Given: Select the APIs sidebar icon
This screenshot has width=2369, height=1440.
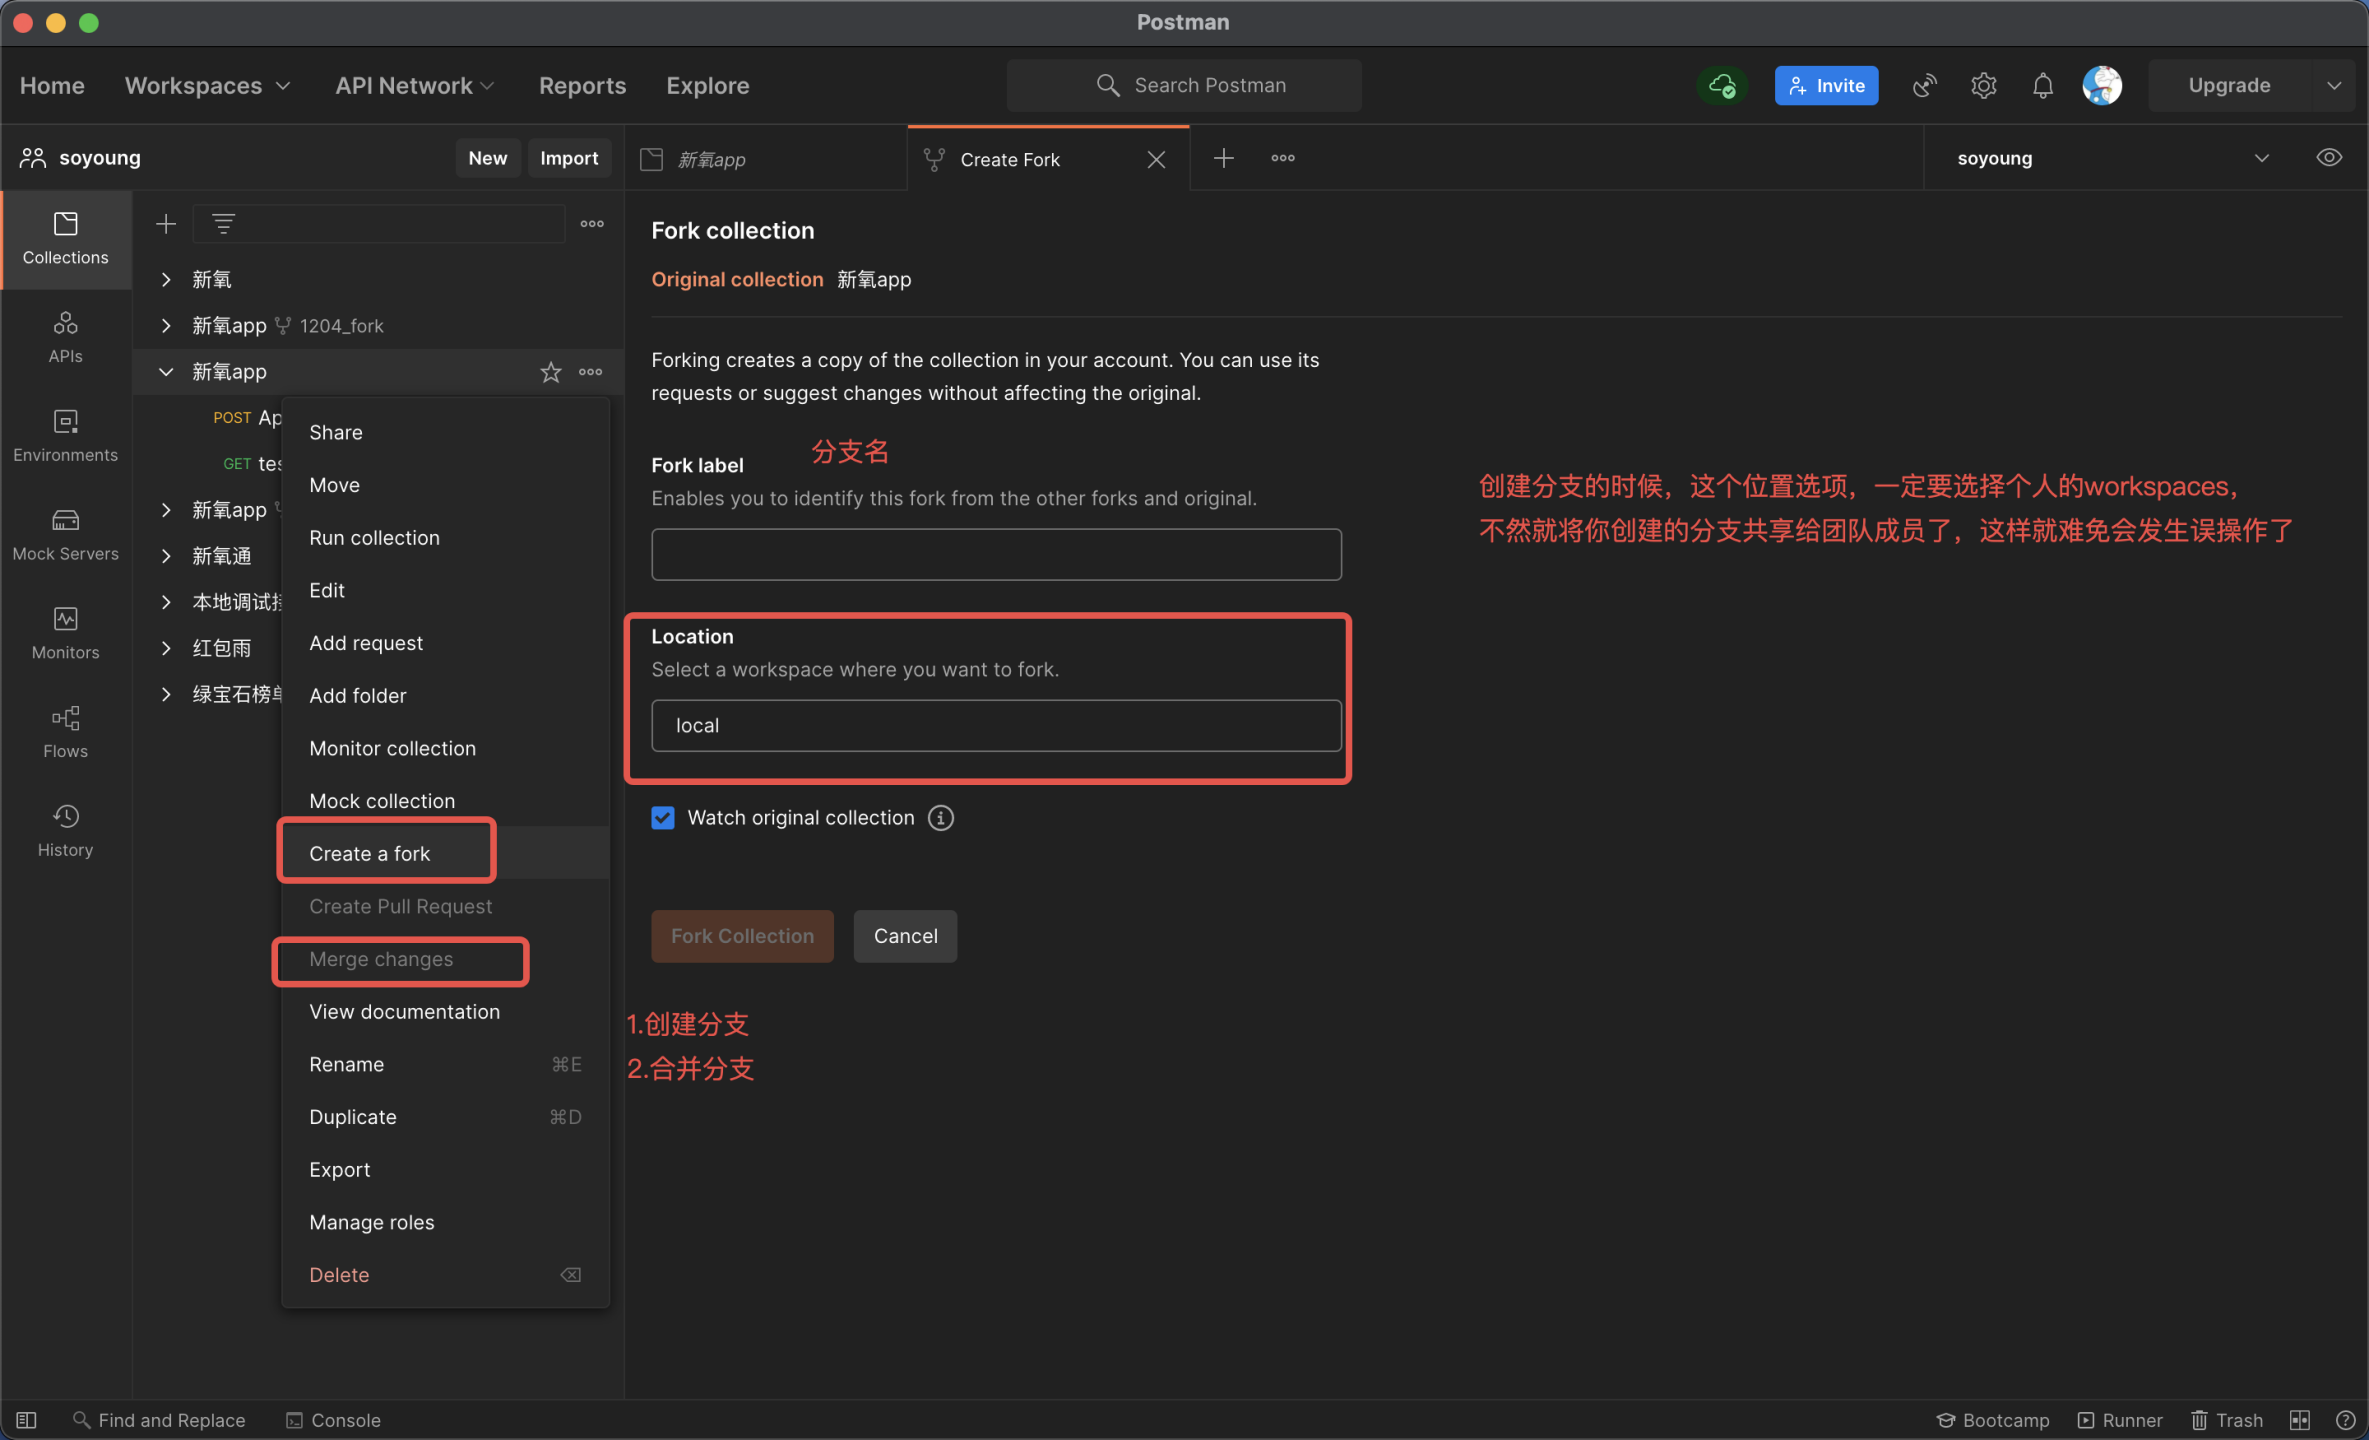Looking at the screenshot, I should click(65, 338).
